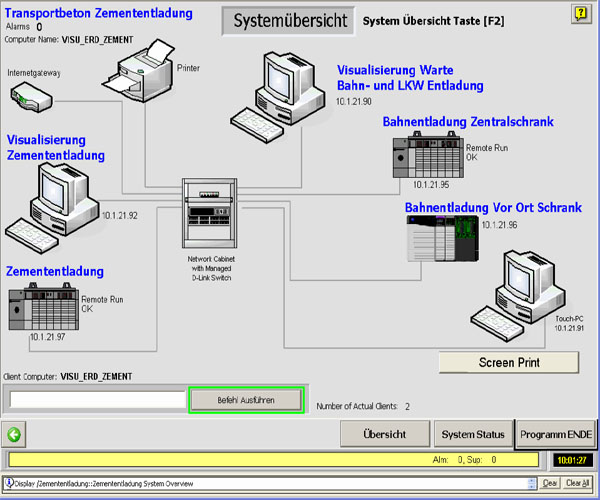The image size is (600, 500).
Task: Click the yellow alarm banner bar
Action: click(x=271, y=460)
